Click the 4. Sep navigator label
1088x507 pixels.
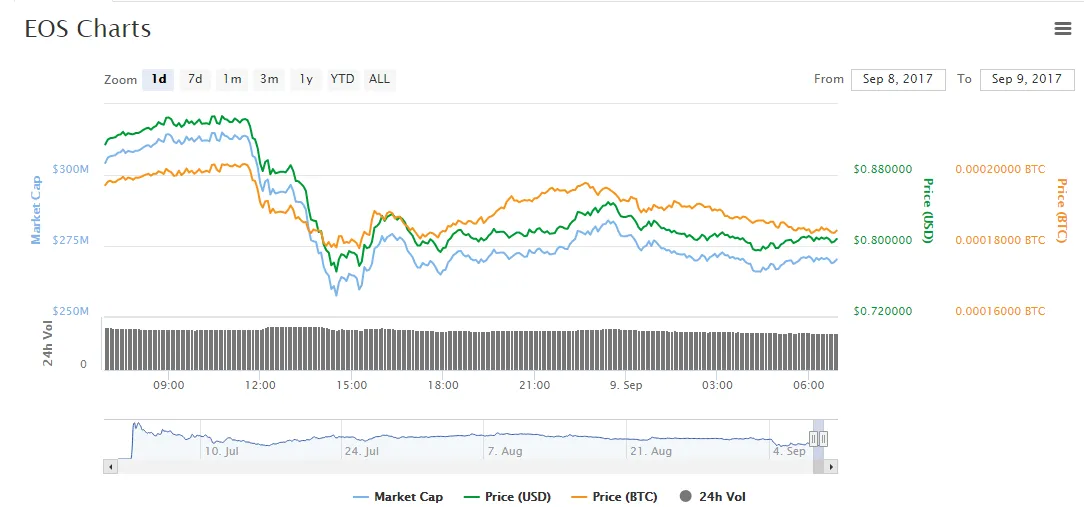point(790,452)
